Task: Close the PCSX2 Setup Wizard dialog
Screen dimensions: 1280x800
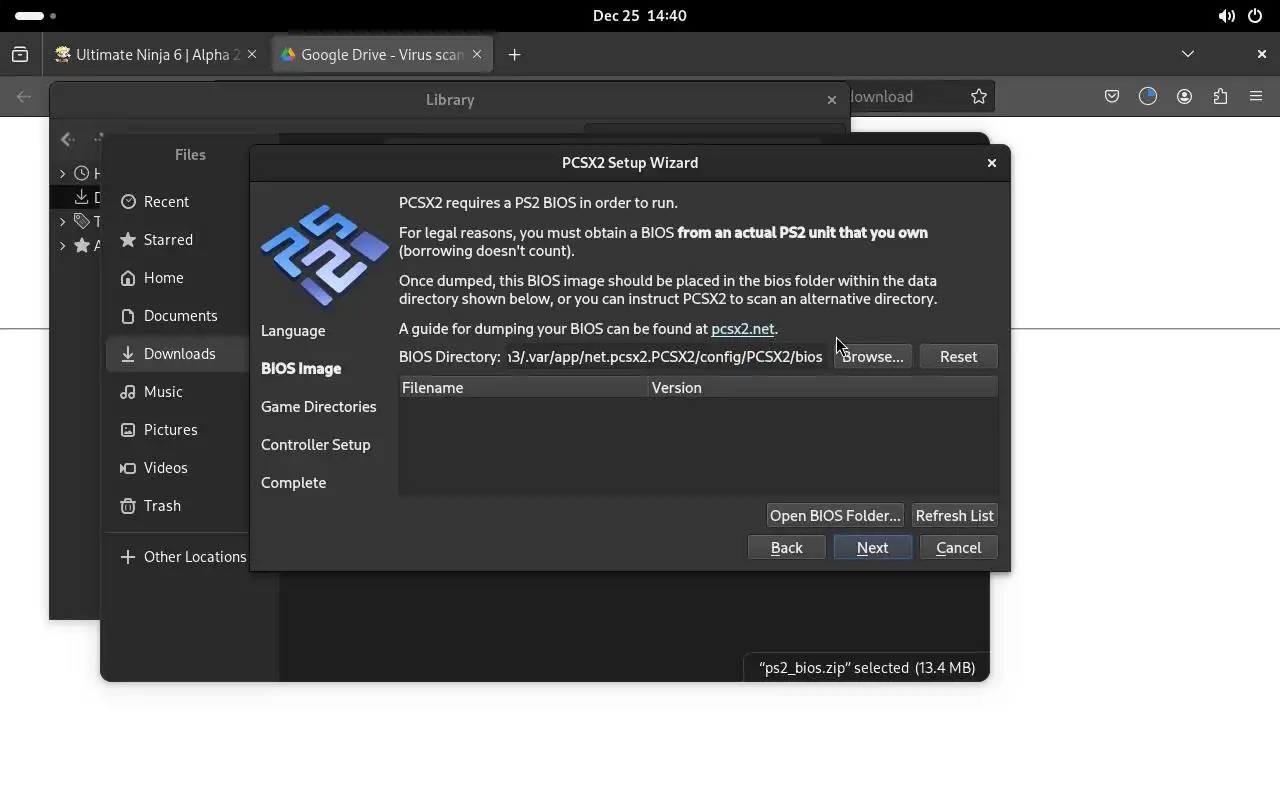Action: (992, 163)
